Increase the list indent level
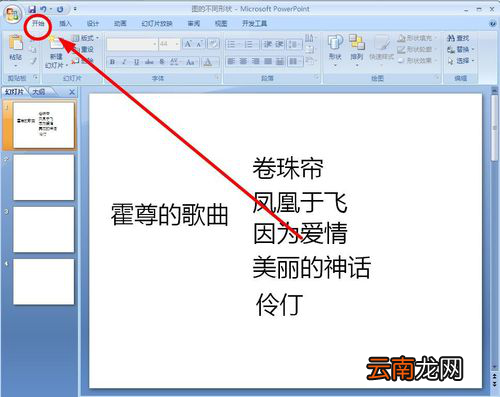Image resolution: width=500 pixels, height=397 pixels. pyautogui.click(x=279, y=44)
